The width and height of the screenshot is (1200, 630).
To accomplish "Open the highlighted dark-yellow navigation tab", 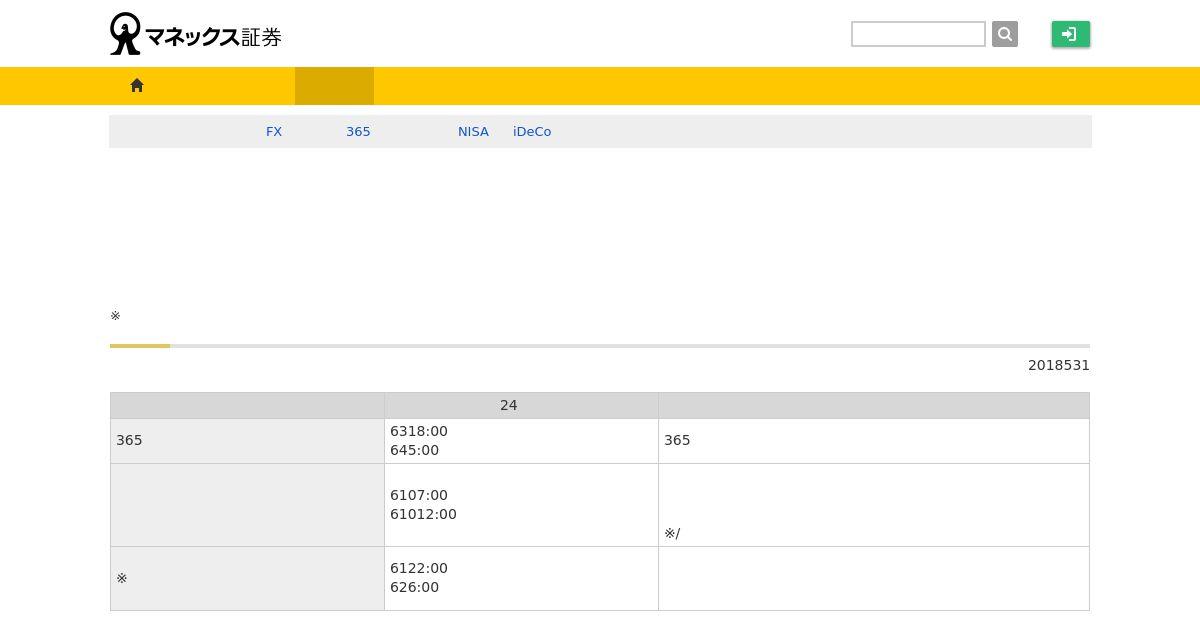I will (x=334, y=86).
